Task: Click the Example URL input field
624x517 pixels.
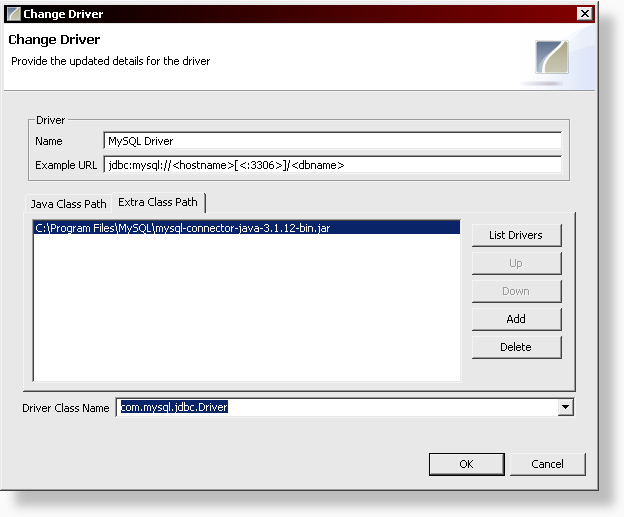Action: (332, 165)
